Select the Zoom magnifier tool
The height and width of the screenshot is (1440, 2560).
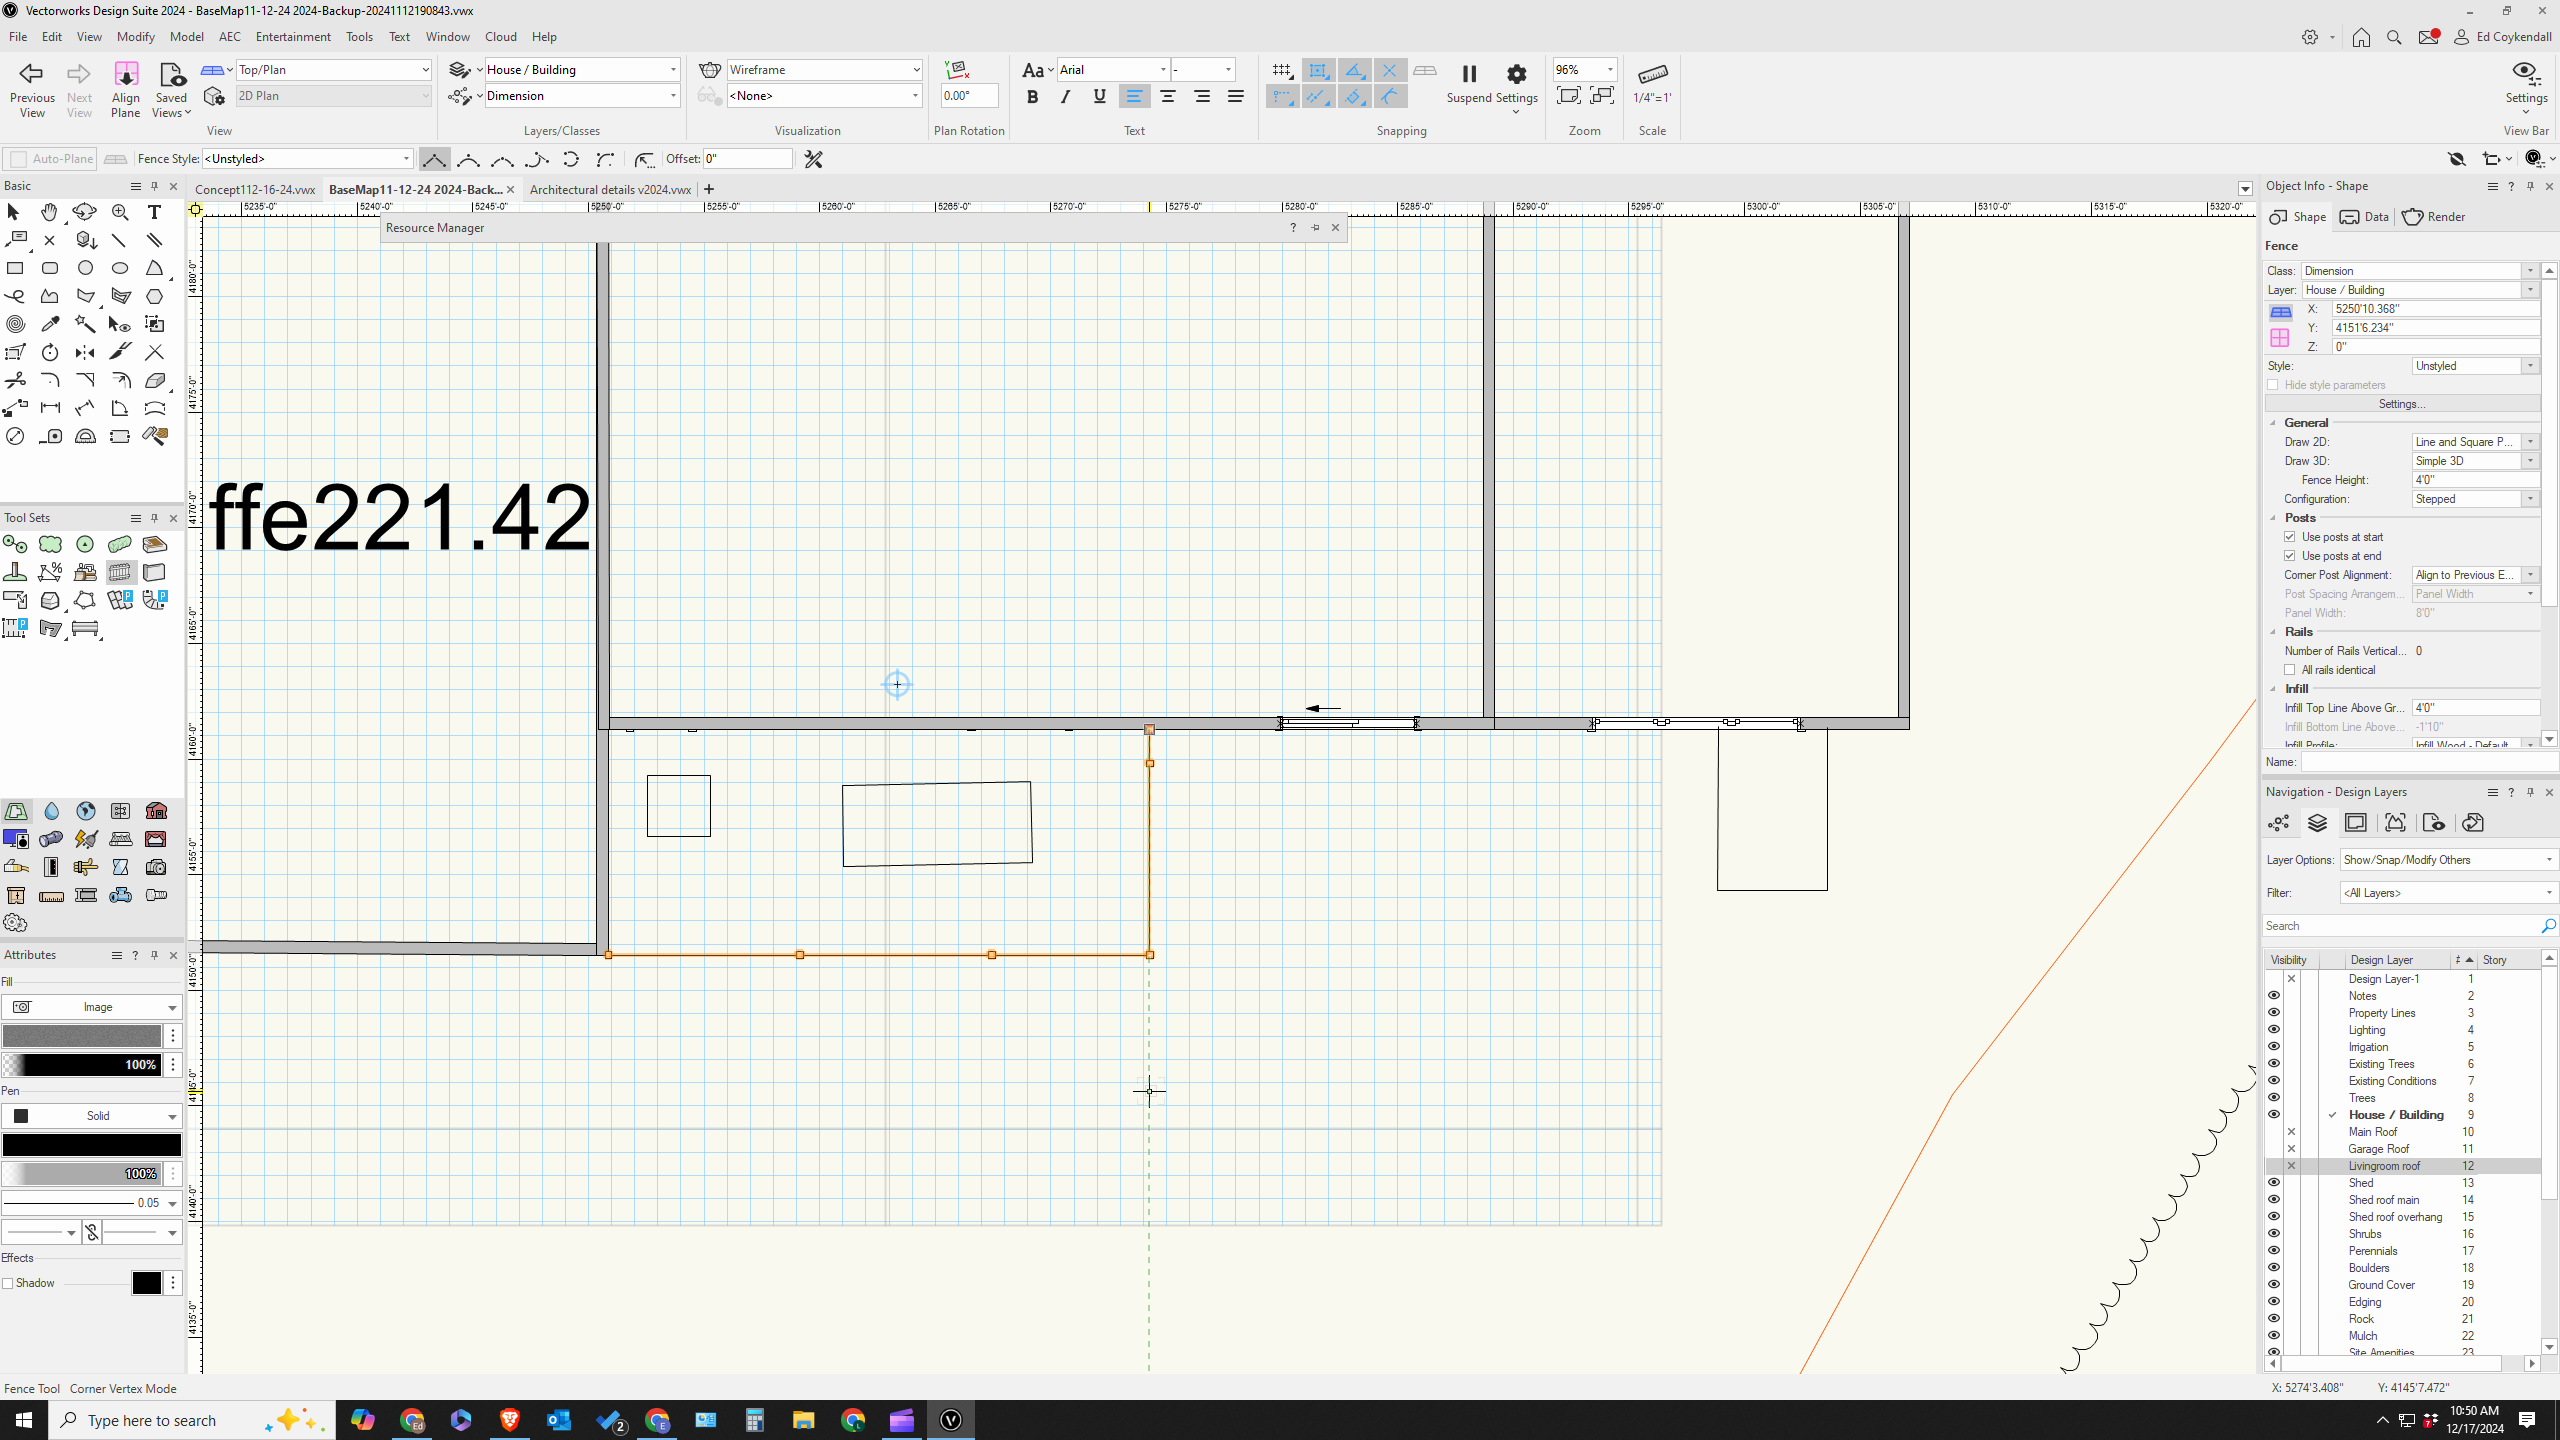(120, 212)
